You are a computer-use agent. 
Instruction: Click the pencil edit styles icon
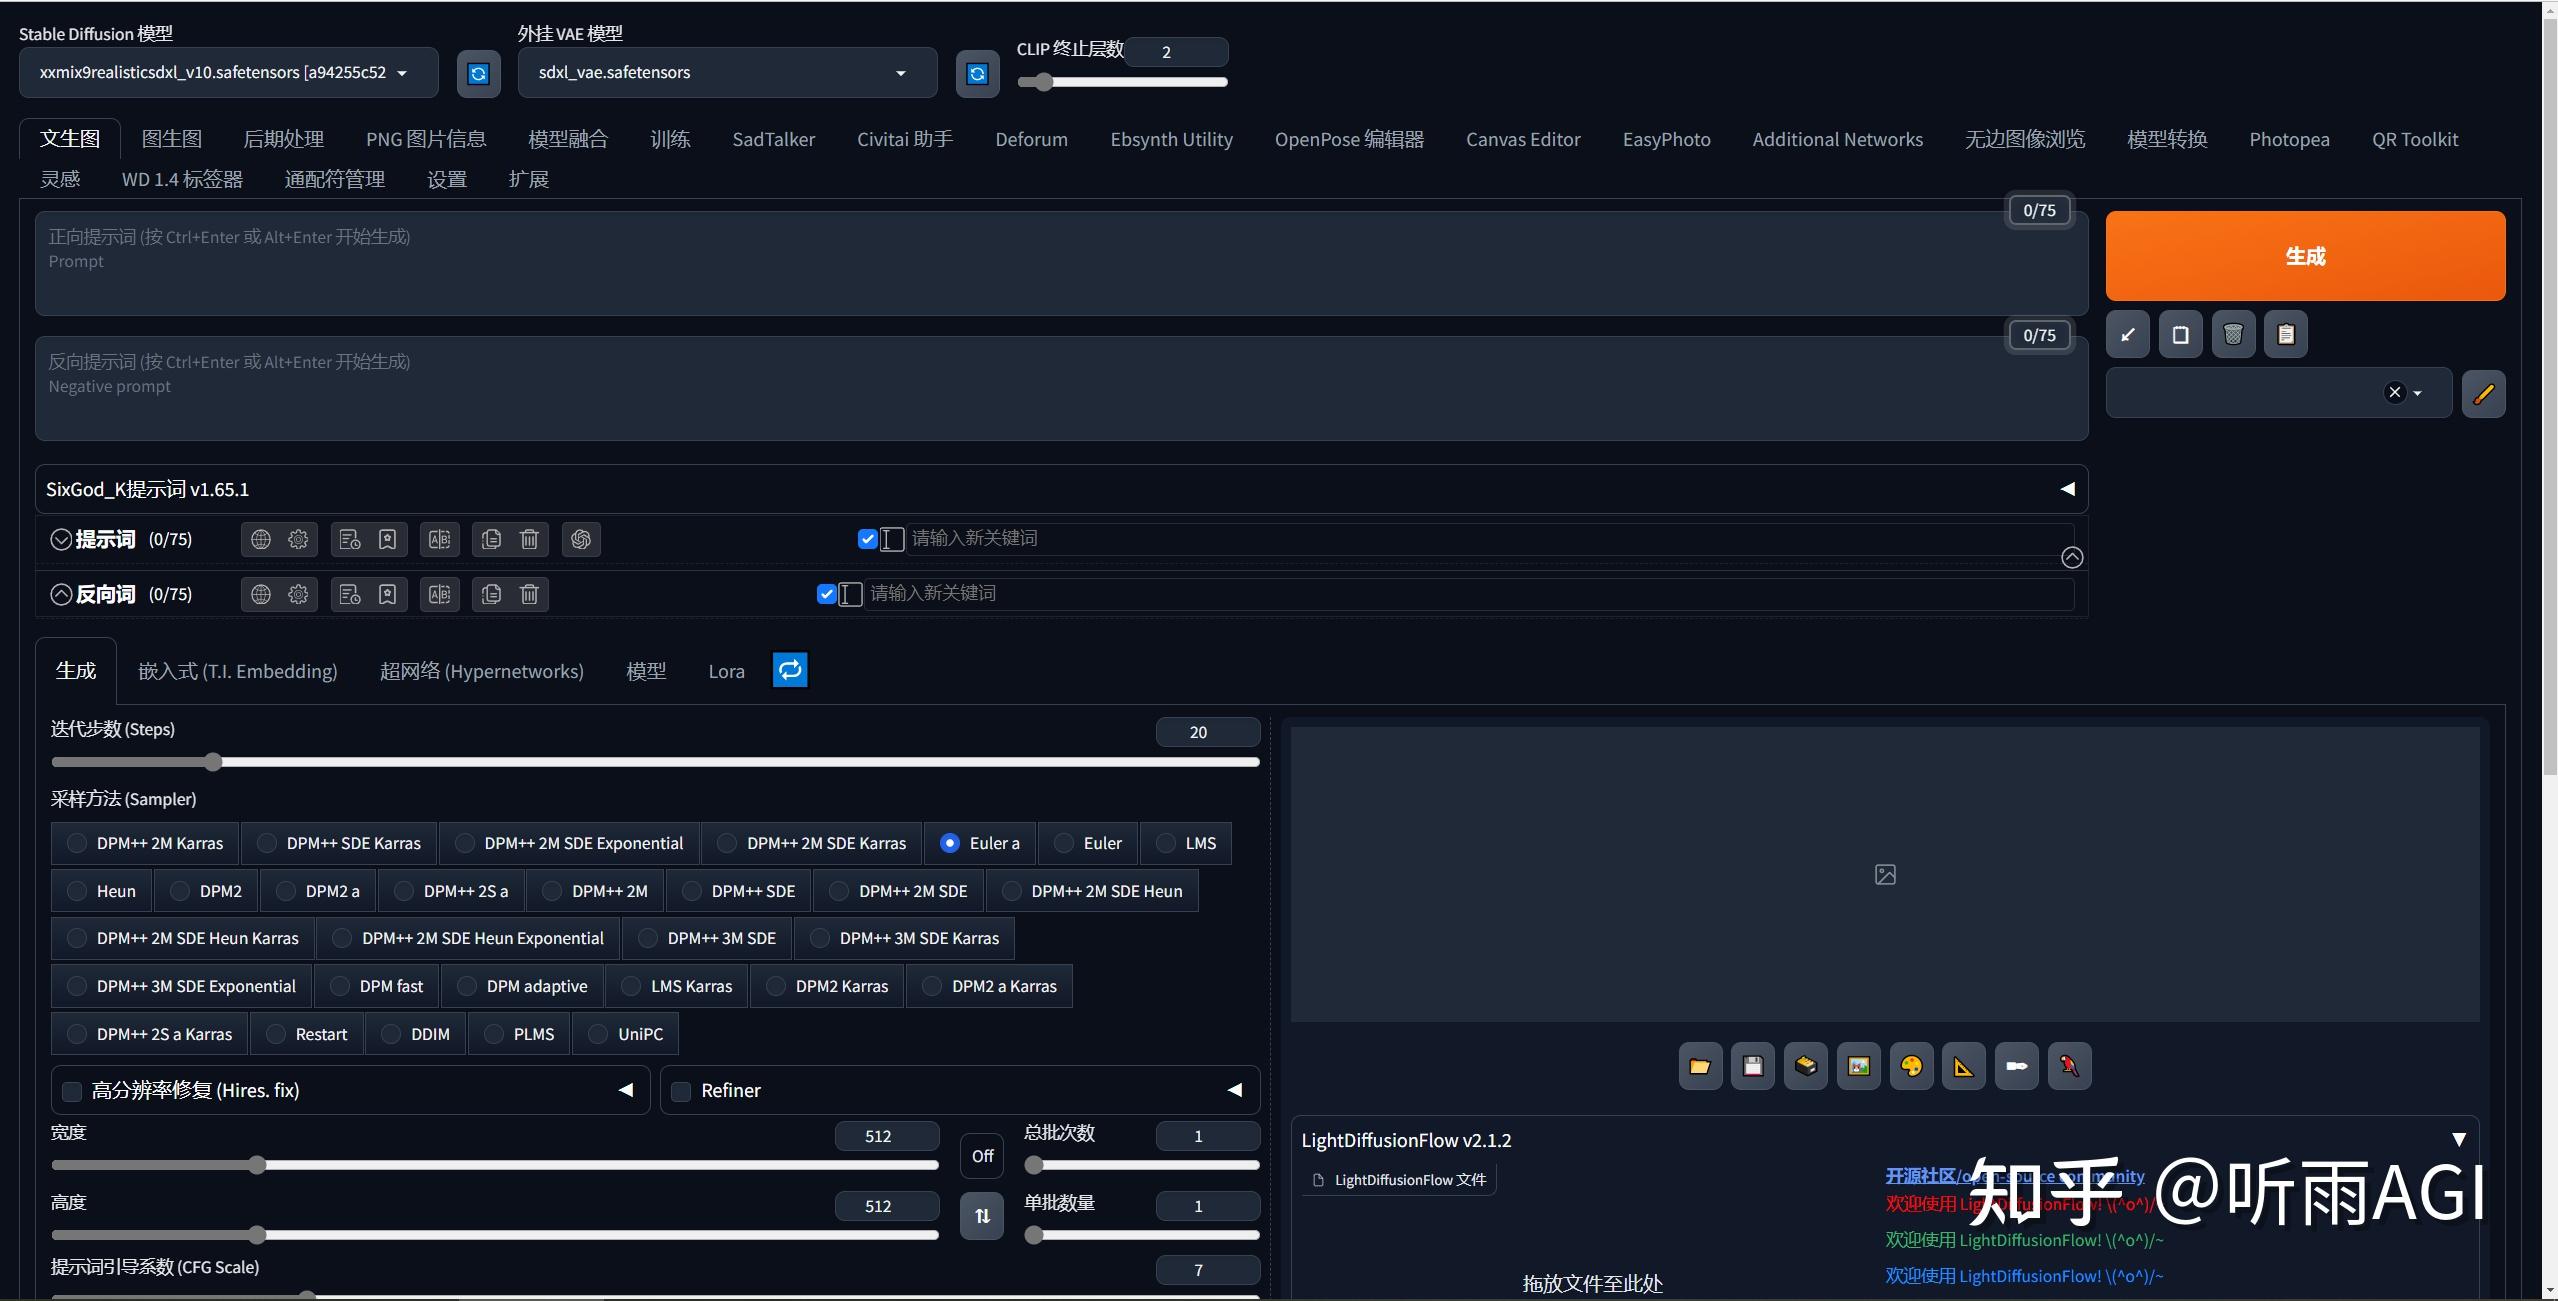point(2483,393)
